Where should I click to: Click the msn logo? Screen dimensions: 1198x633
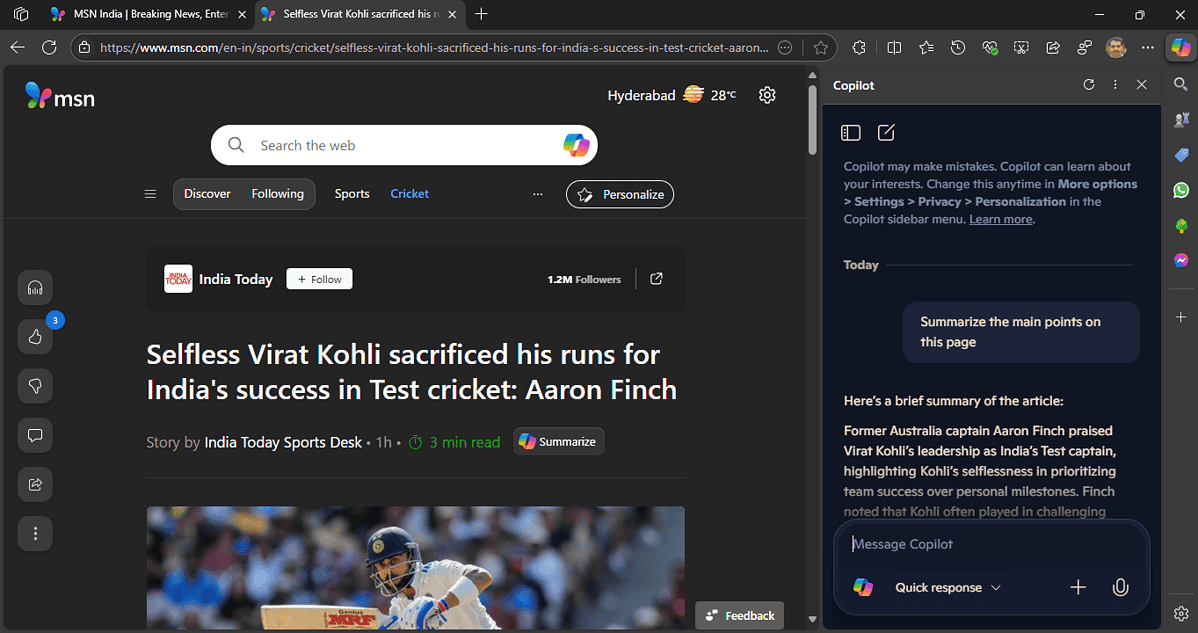(x=60, y=95)
